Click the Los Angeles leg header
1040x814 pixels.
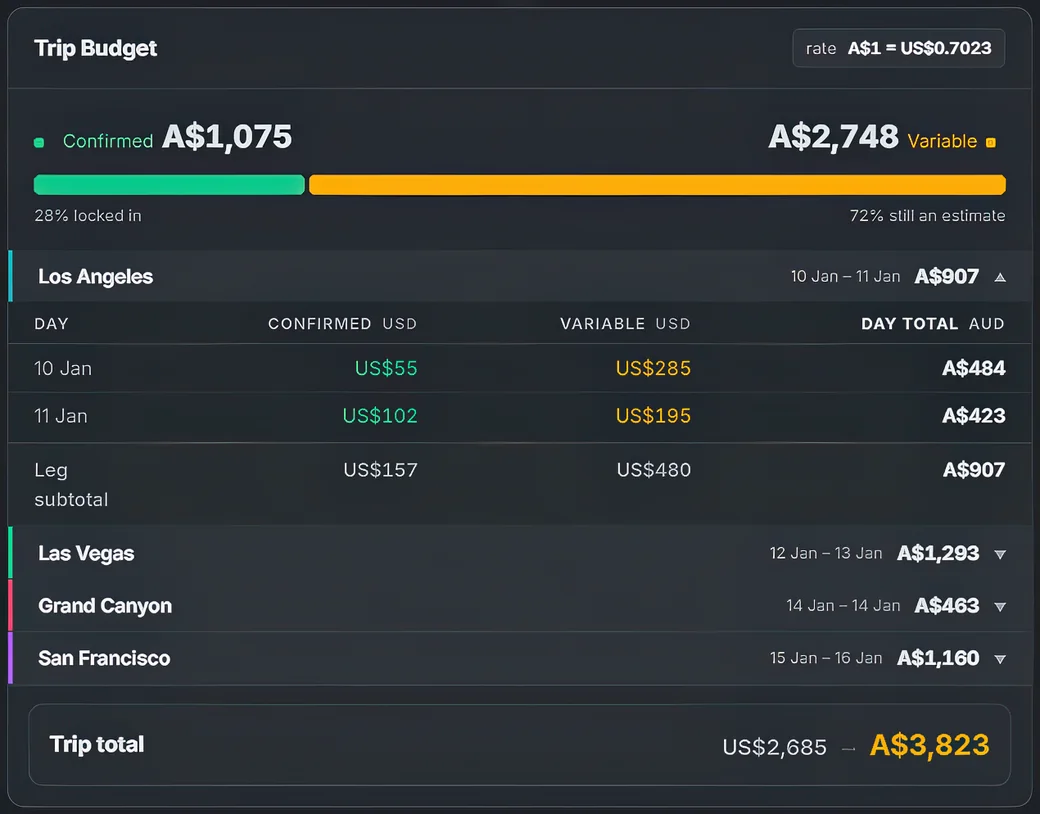tap(520, 276)
